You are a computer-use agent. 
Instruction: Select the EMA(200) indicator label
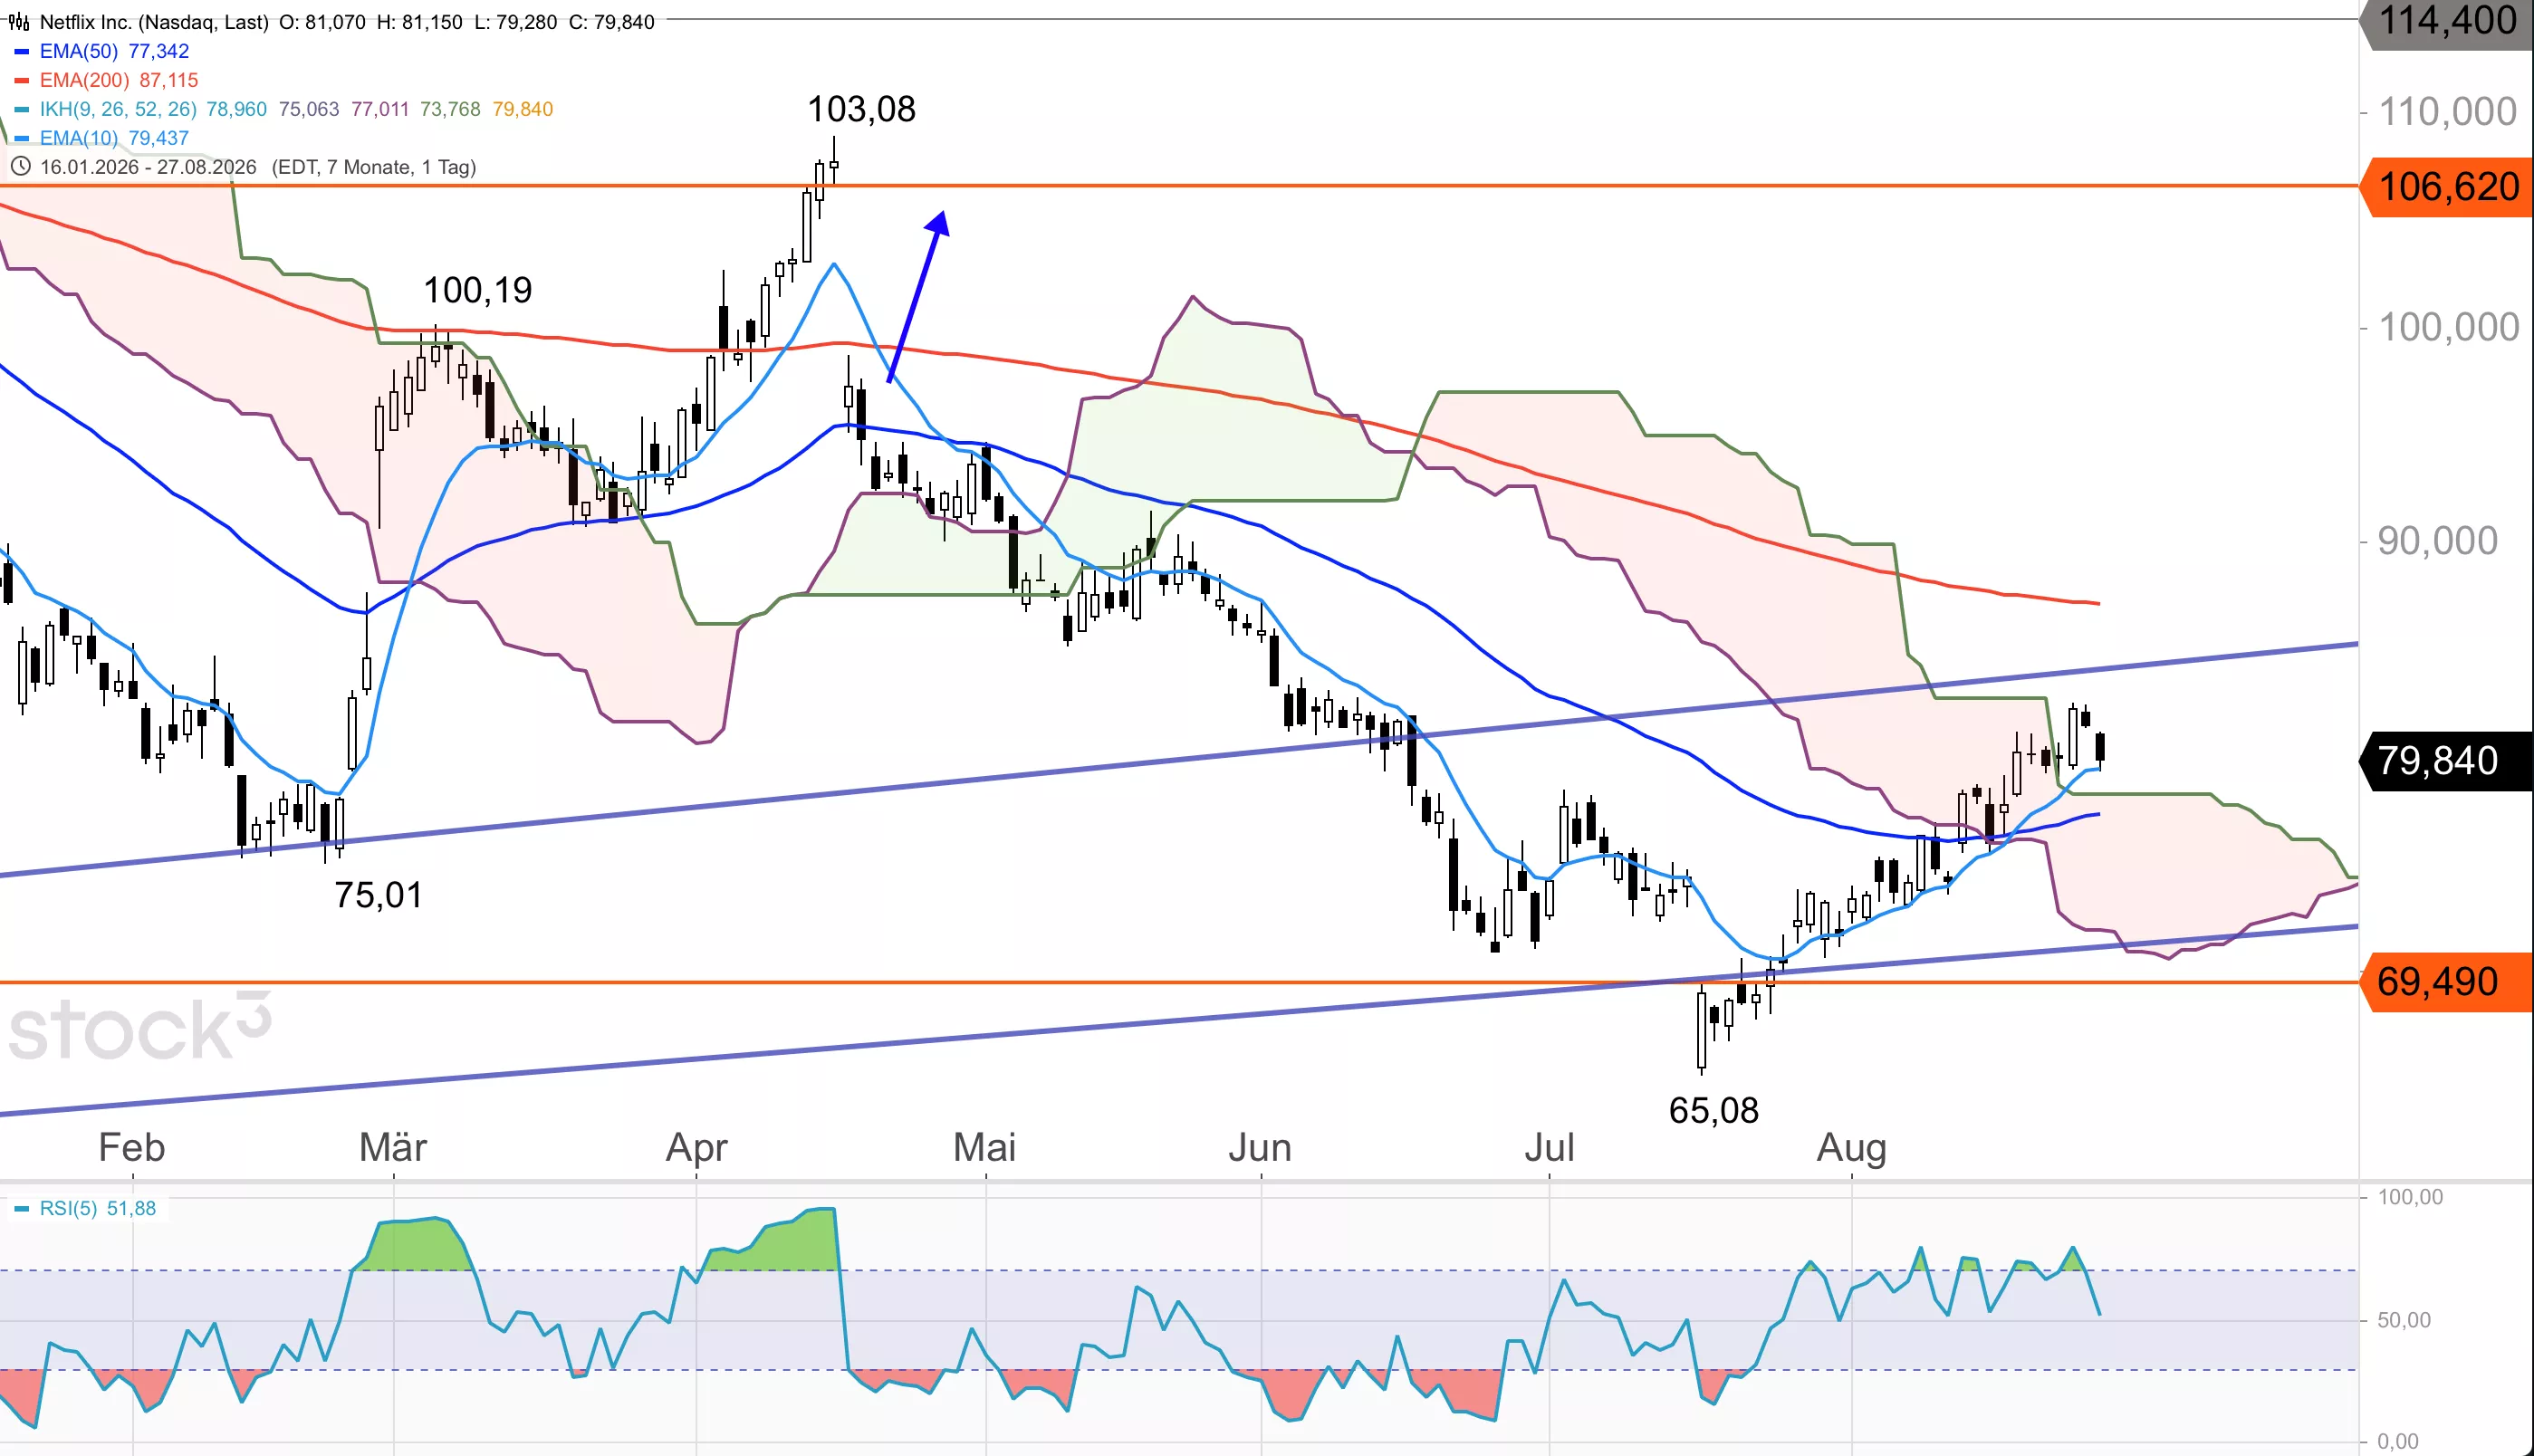[x=84, y=80]
